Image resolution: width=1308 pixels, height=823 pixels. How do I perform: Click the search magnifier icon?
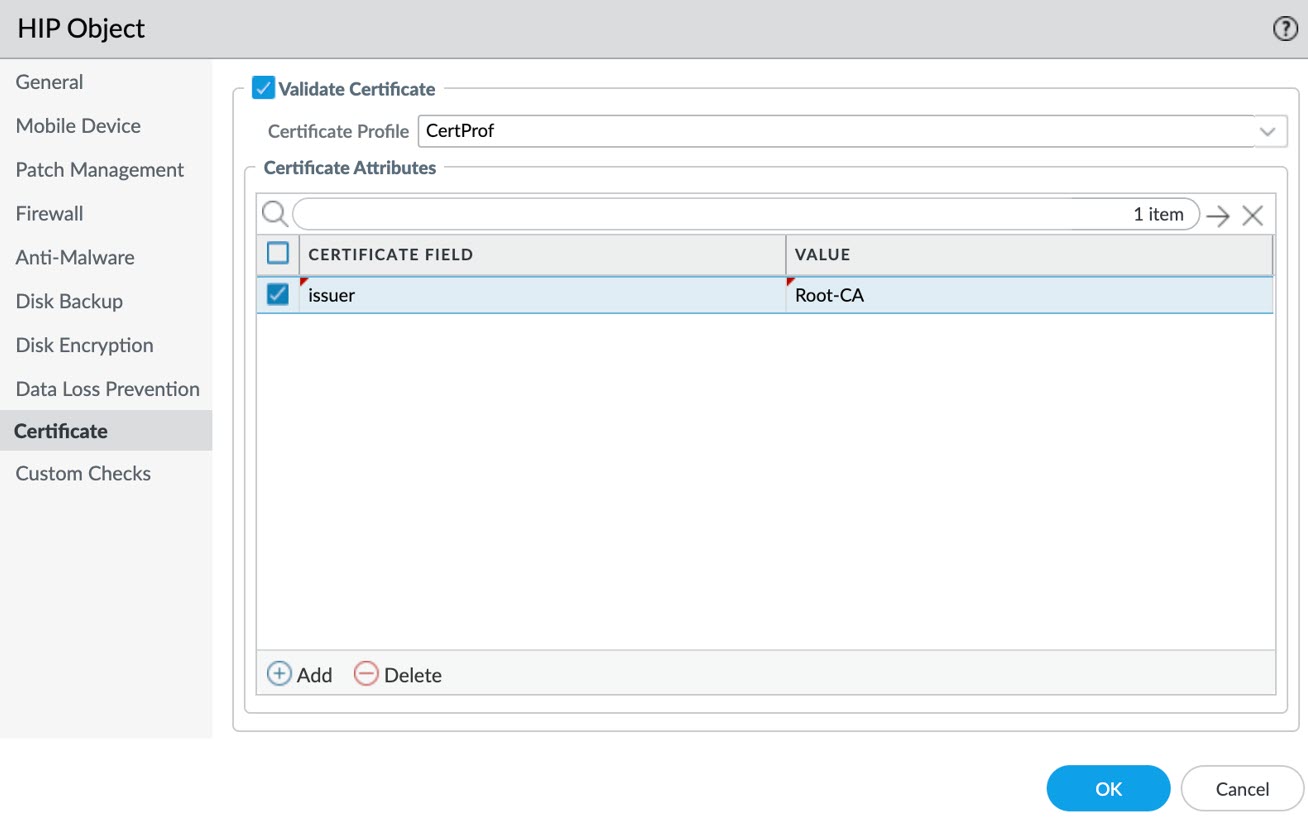click(x=274, y=214)
